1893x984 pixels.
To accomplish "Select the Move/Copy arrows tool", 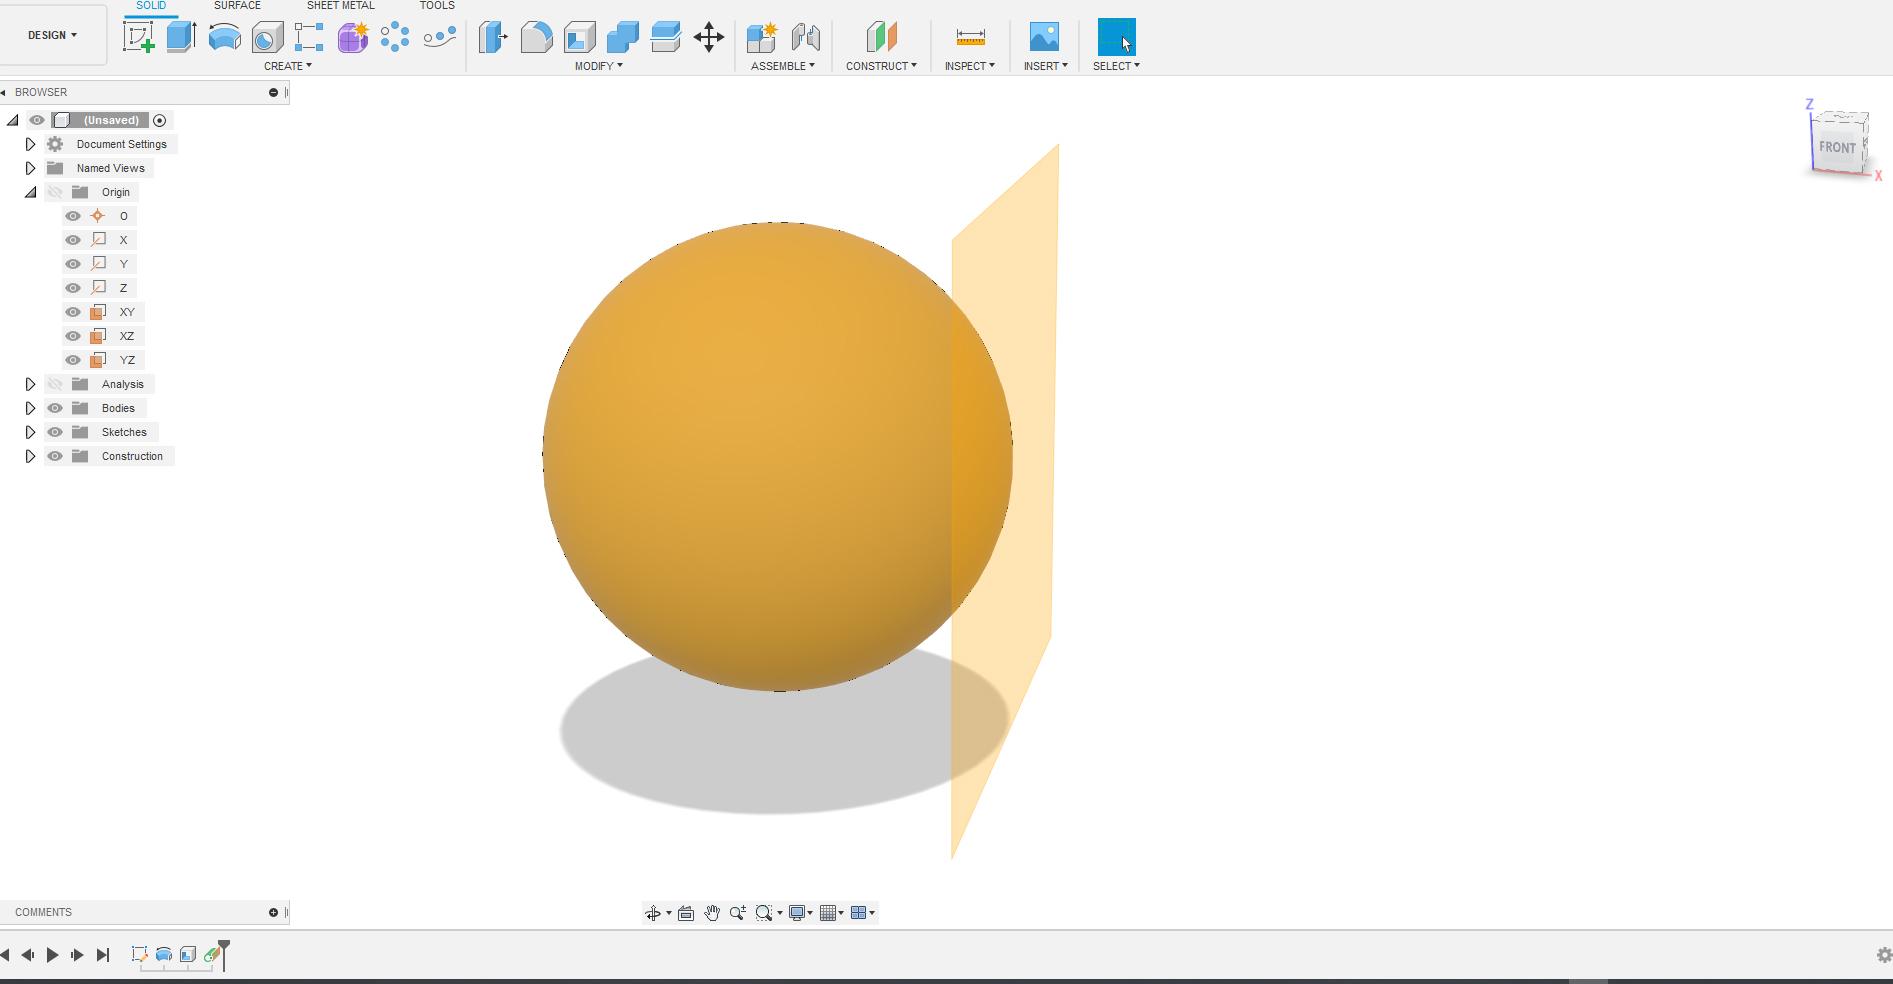I will click(x=709, y=38).
